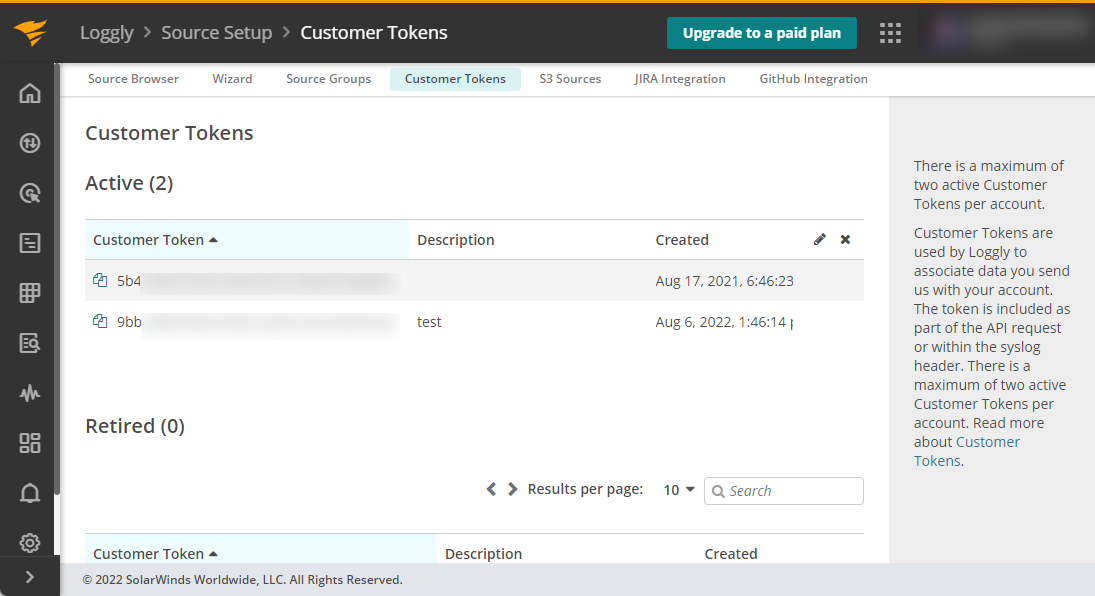The width and height of the screenshot is (1095, 596).
Task: Click the retired tokens Search field
Action: 790,491
